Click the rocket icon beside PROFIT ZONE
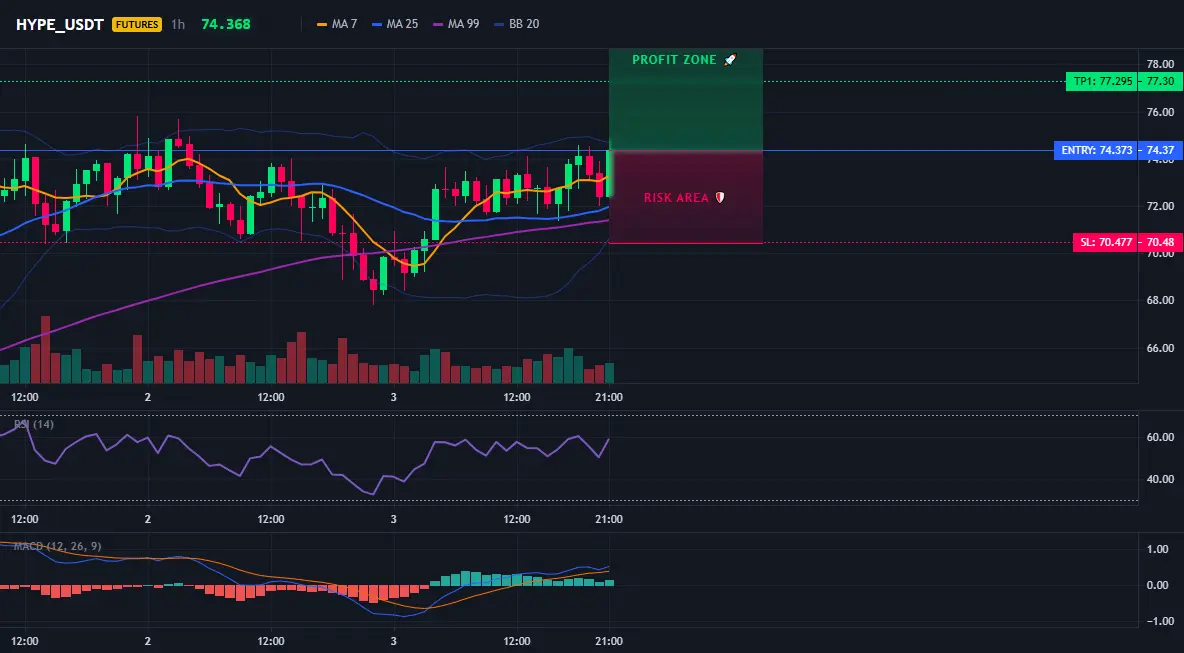Viewport: 1184px width, 653px height. pos(729,60)
